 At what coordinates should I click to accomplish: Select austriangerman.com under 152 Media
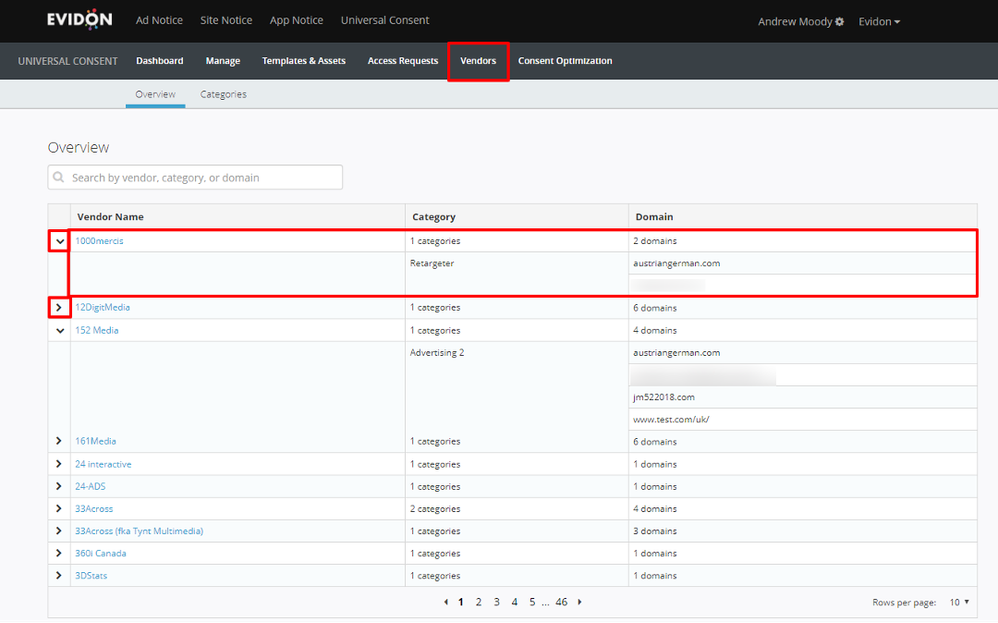click(677, 353)
